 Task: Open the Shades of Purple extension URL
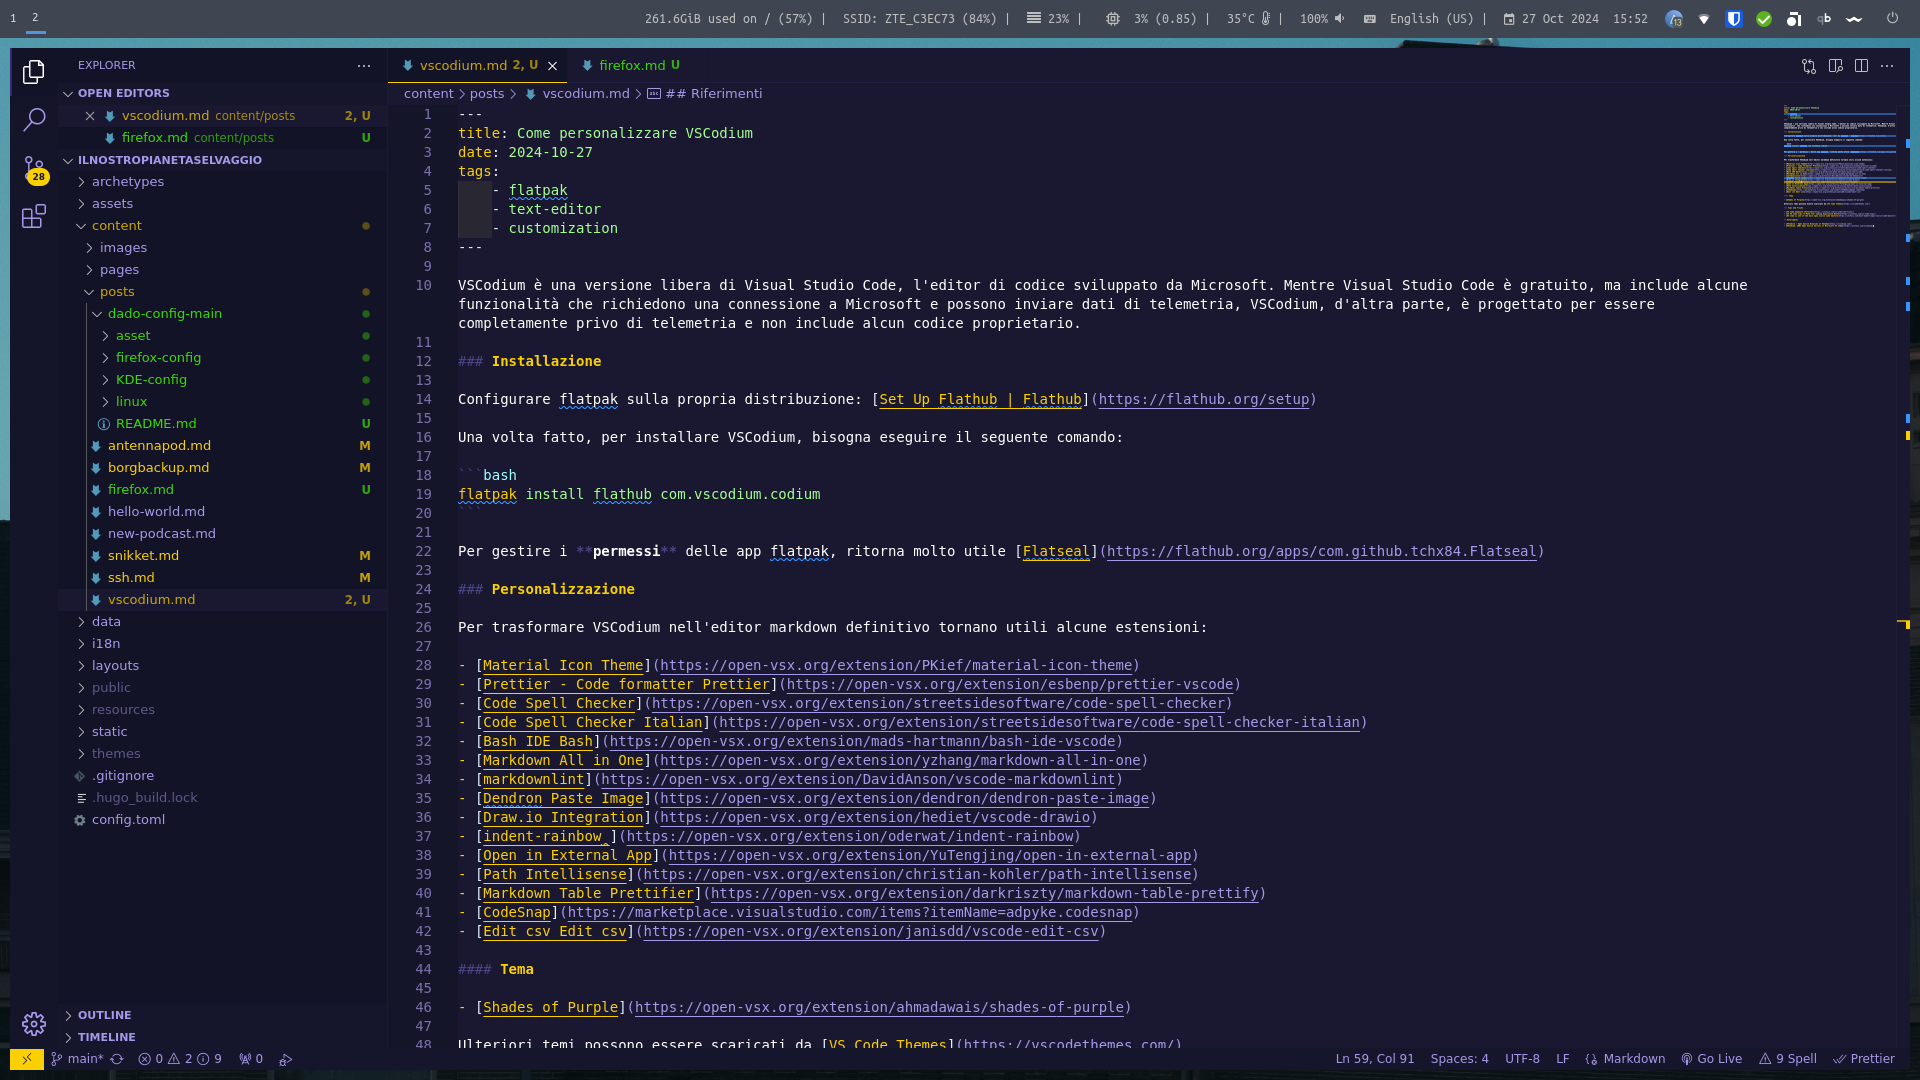coord(879,1008)
